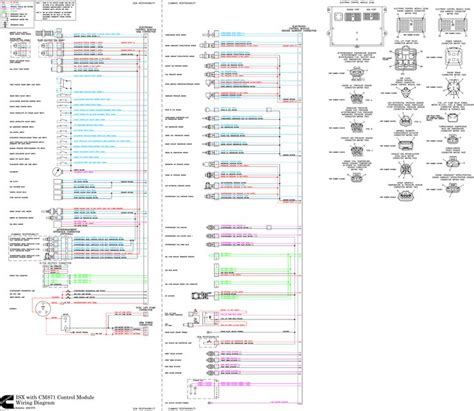Click the circular gauge symbol with needle
Screen dimensions: 474x411
pyautogui.click(x=56, y=172)
